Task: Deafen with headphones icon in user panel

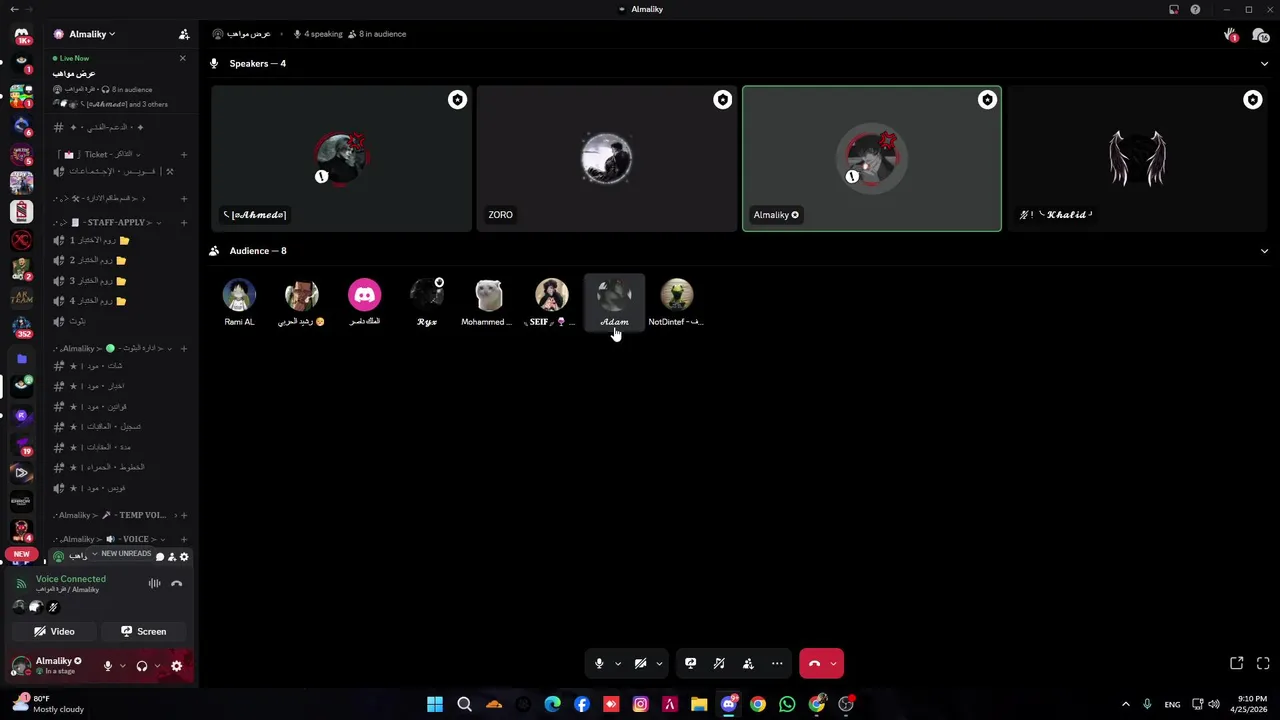Action: pyautogui.click(x=142, y=666)
